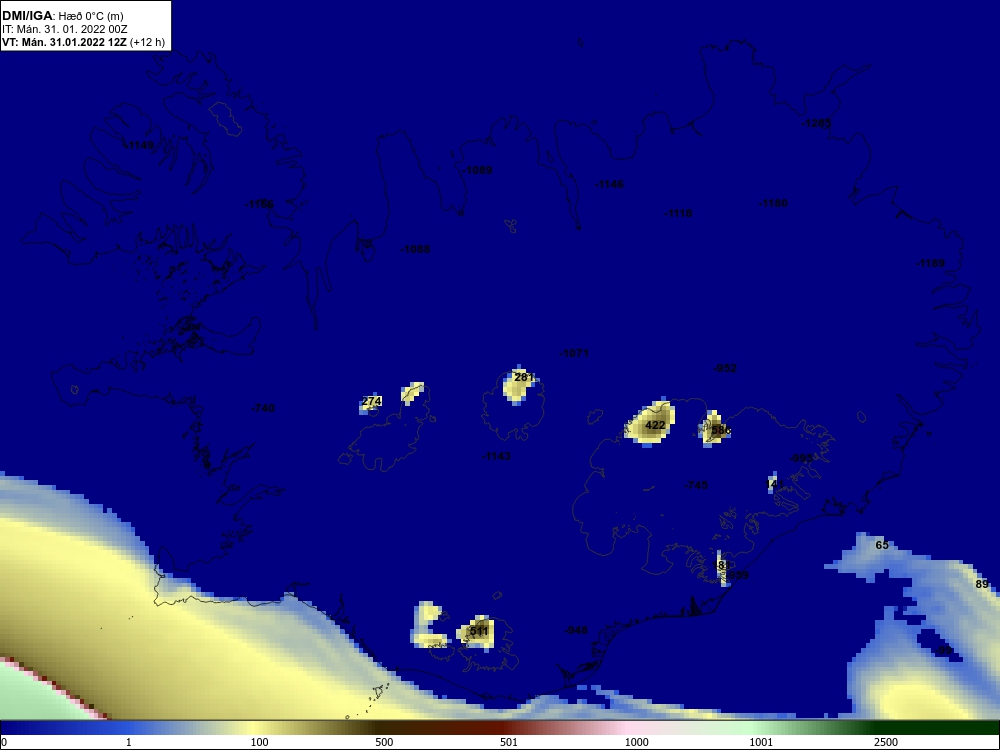Click the 65 value over the sea

click(x=882, y=545)
